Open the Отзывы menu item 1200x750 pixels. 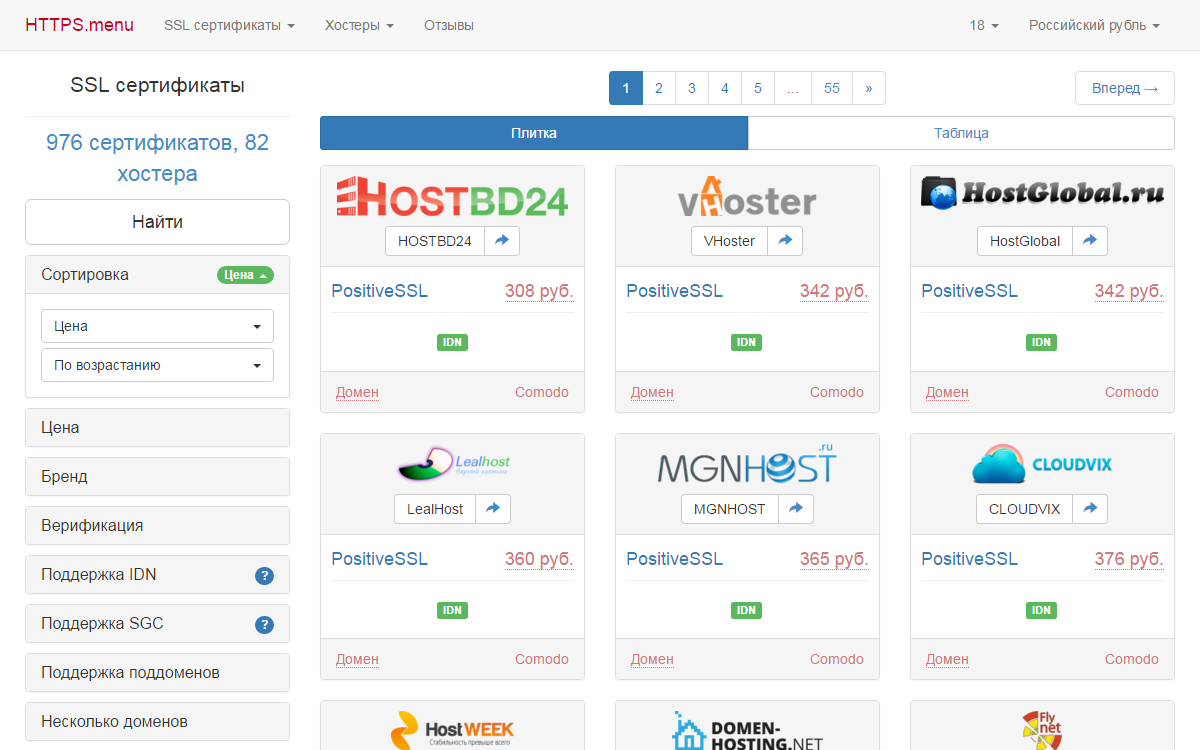[x=449, y=25]
